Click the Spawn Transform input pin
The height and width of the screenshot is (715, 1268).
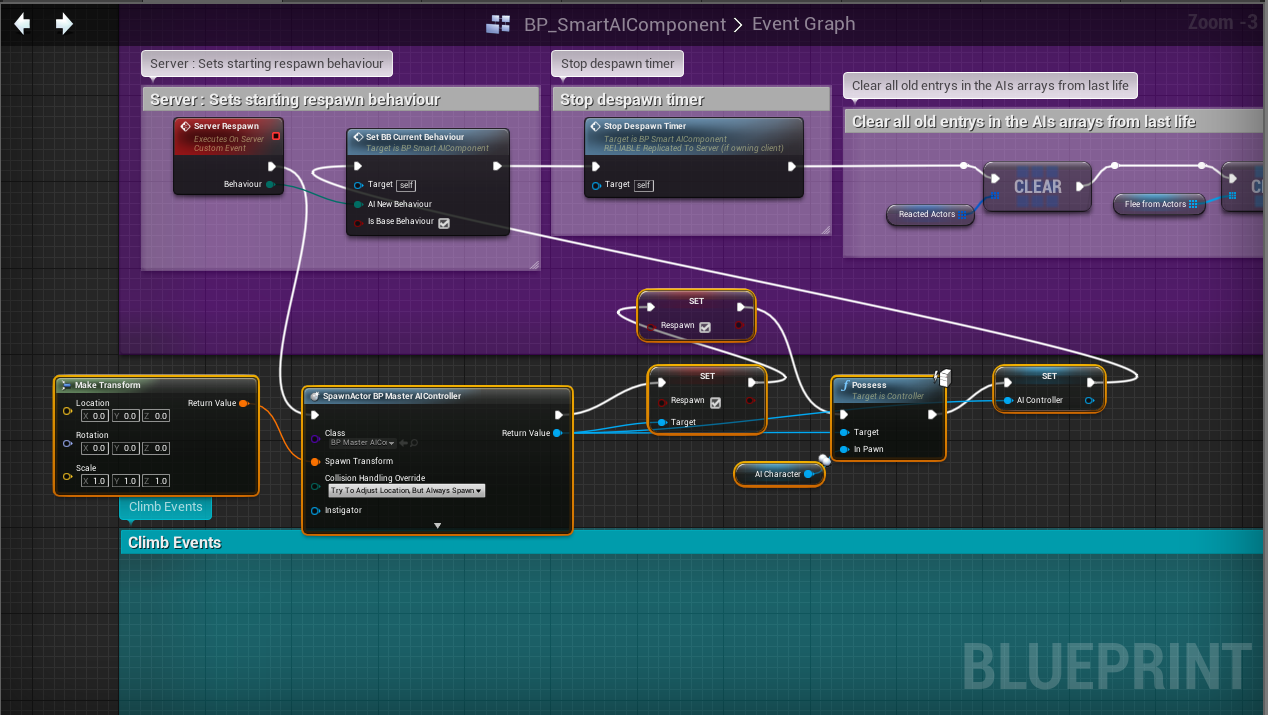coord(315,461)
